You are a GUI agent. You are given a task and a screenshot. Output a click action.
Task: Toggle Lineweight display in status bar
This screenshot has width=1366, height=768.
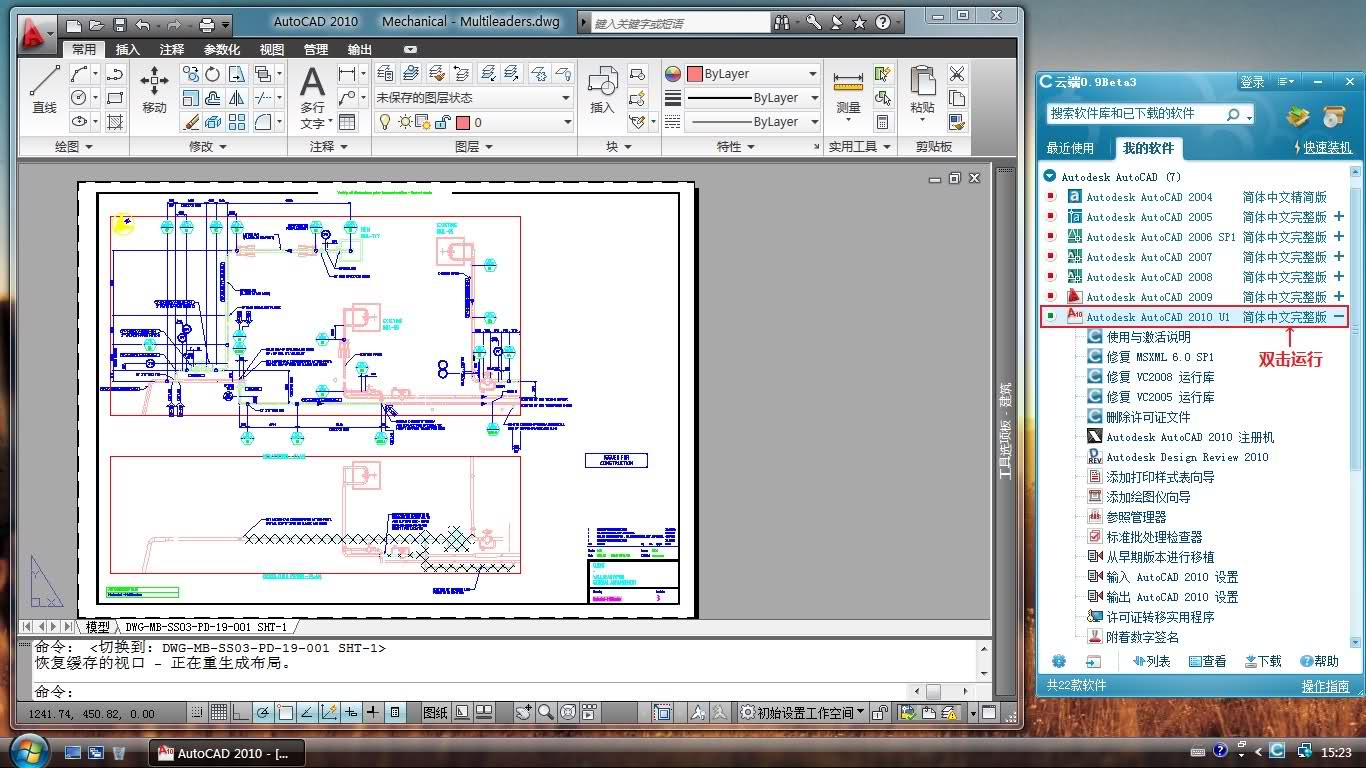click(x=373, y=713)
